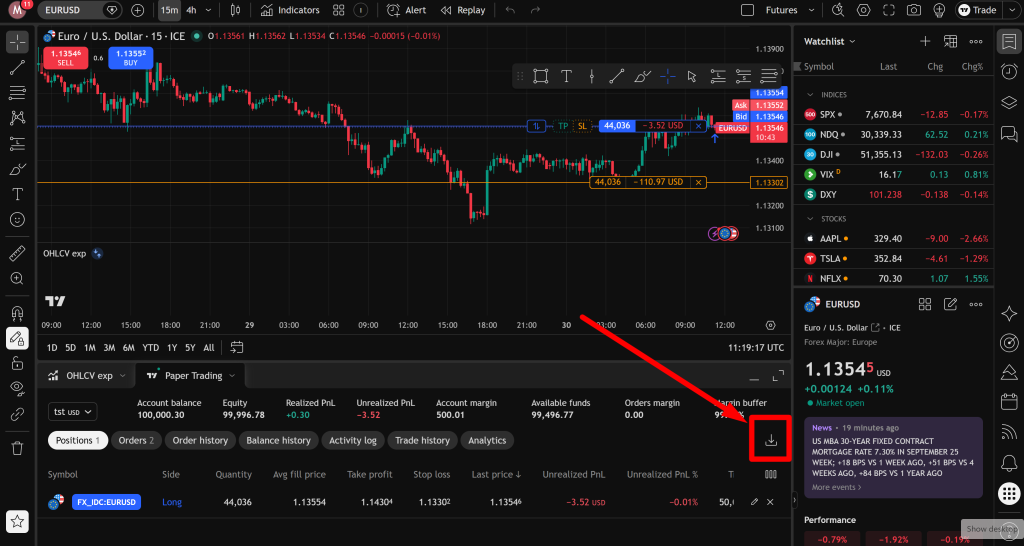
Task: Select the TSLA row in Watchlist
Action: tap(893, 259)
